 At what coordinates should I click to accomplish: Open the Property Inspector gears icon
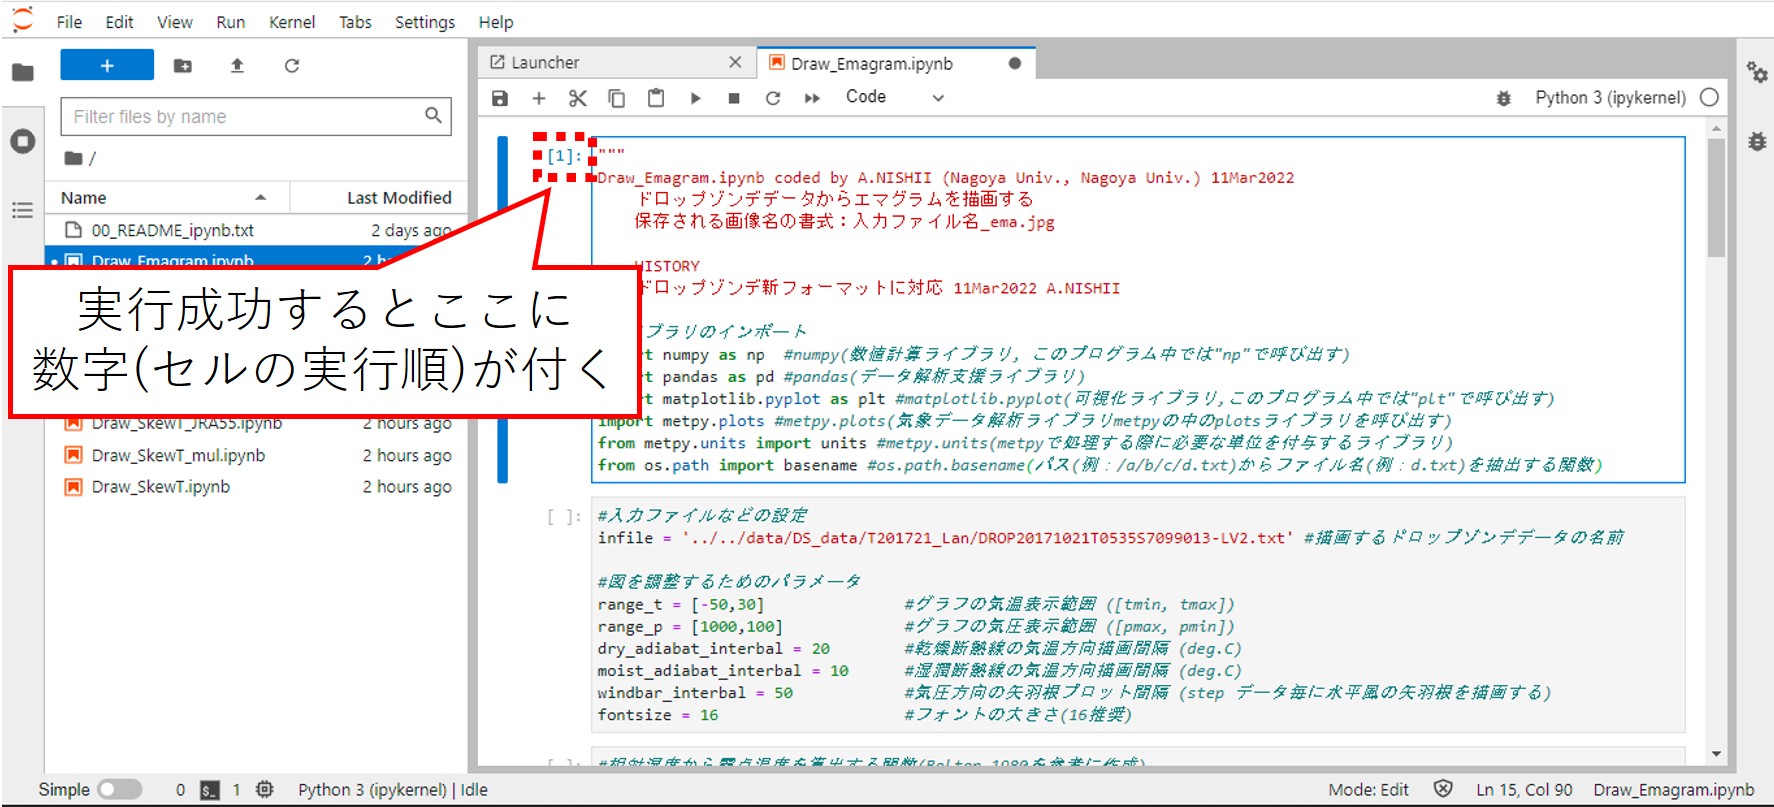(1757, 72)
